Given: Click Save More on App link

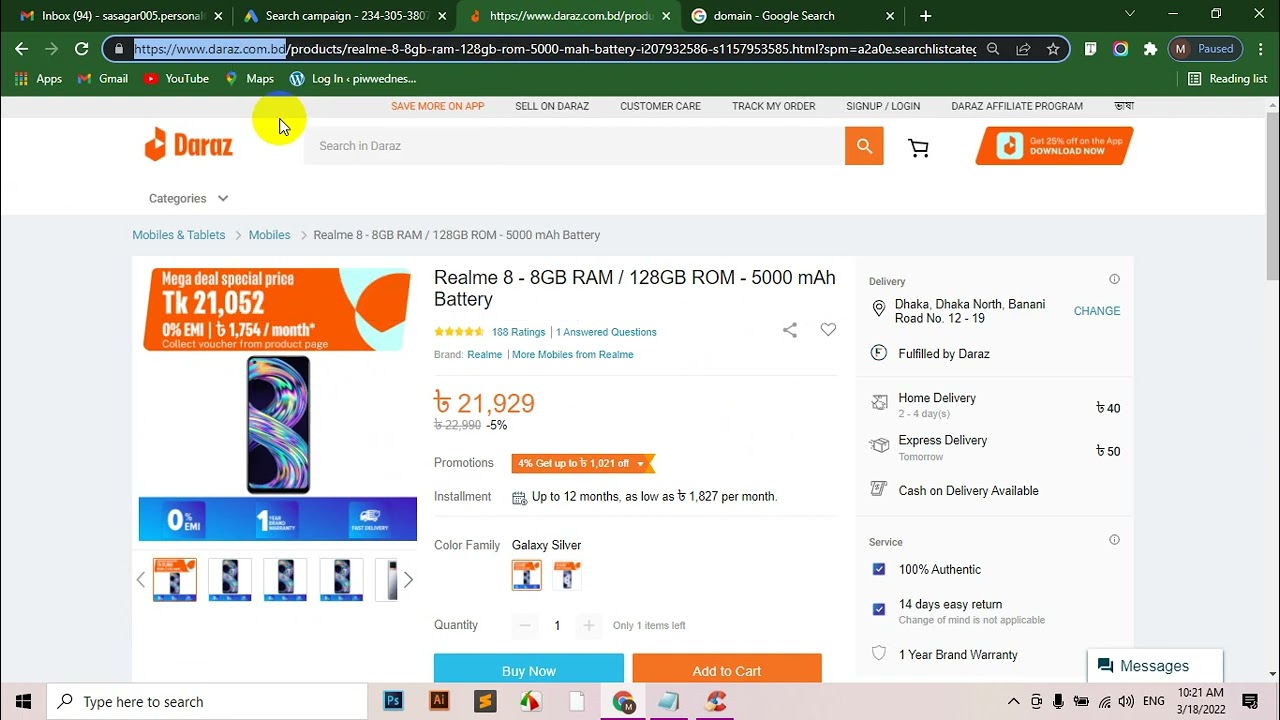Looking at the screenshot, I should click(437, 106).
